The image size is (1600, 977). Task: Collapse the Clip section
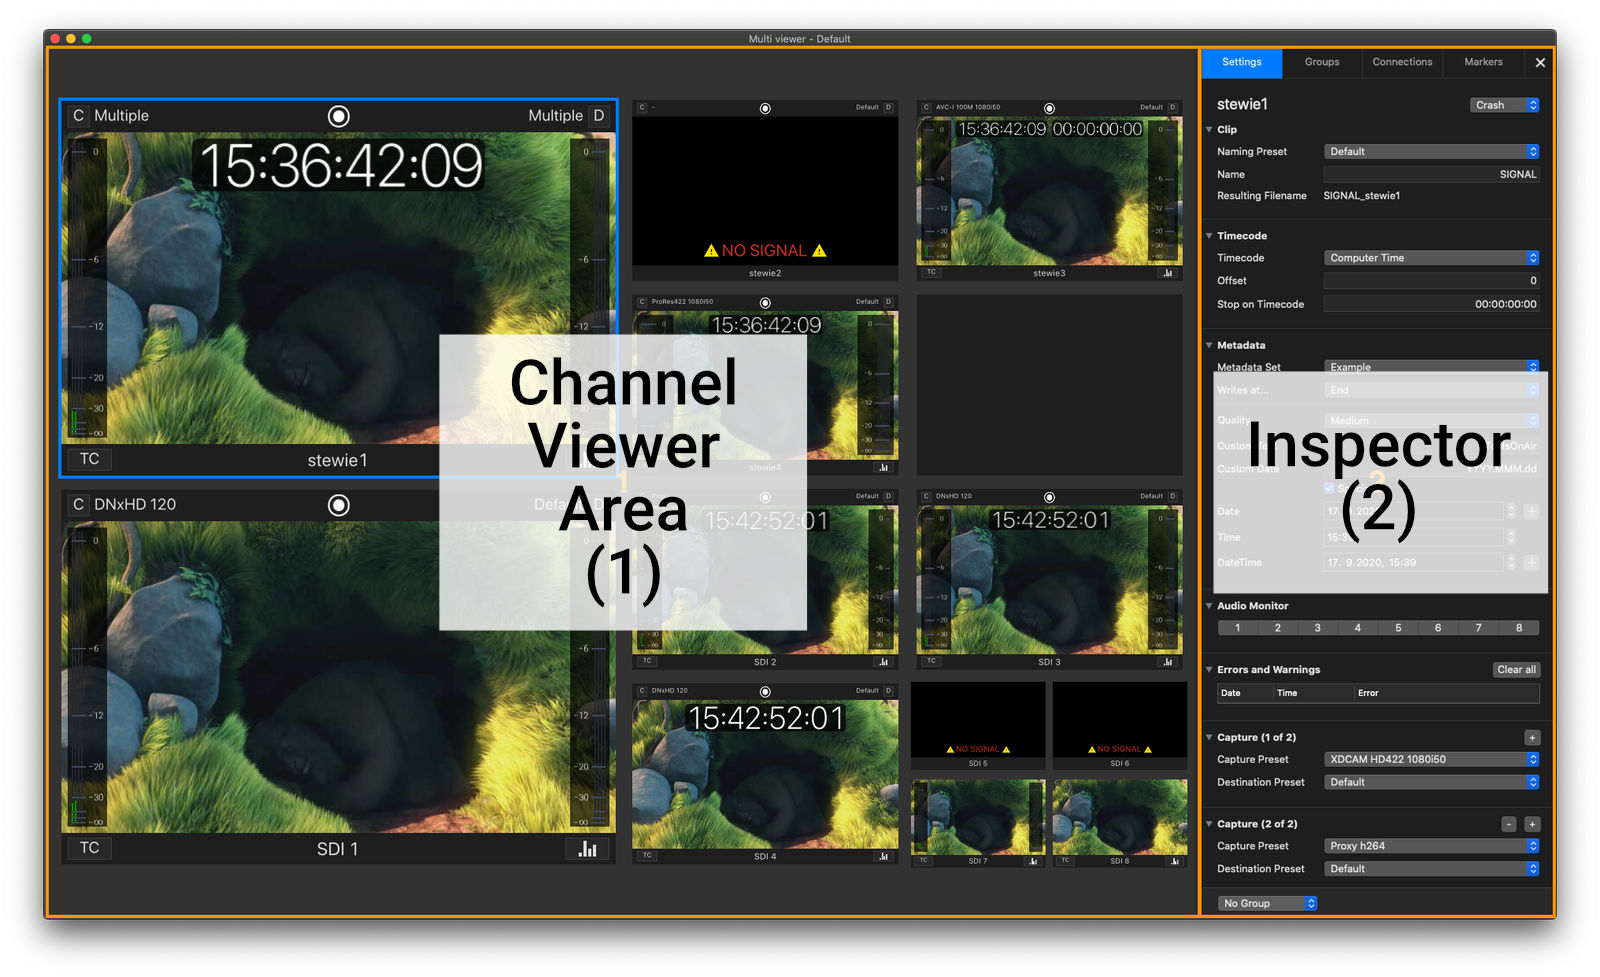(1209, 130)
